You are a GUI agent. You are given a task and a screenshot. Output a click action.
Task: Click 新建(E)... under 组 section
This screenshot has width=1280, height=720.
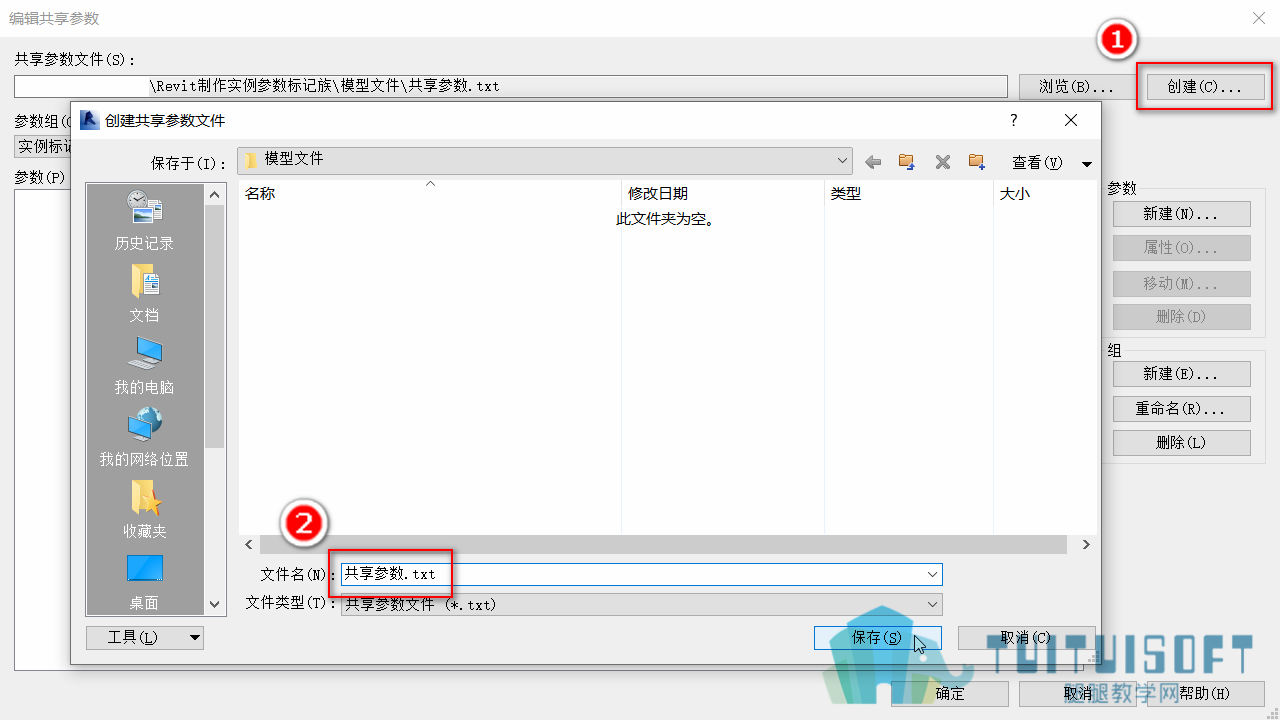click(x=1181, y=374)
